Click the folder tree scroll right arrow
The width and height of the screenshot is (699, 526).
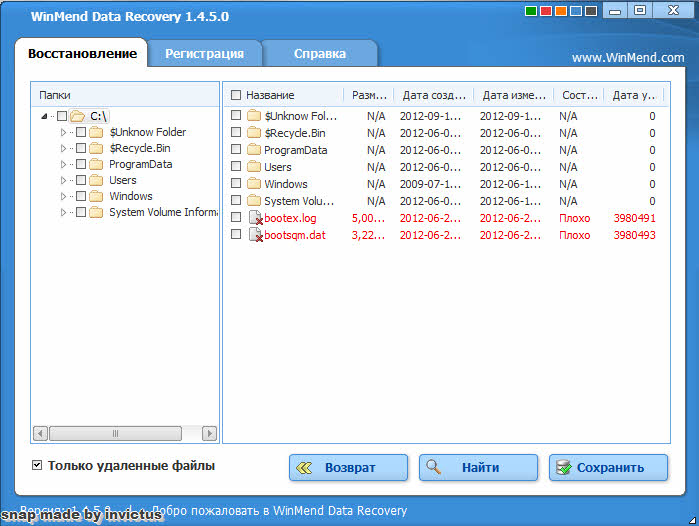209,433
